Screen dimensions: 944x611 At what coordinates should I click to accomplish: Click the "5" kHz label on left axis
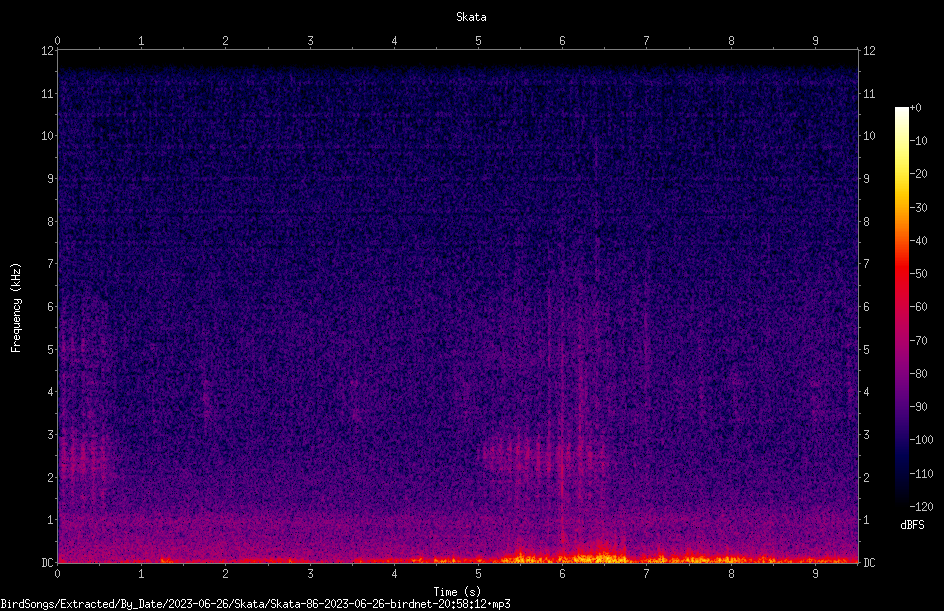[51, 350]
